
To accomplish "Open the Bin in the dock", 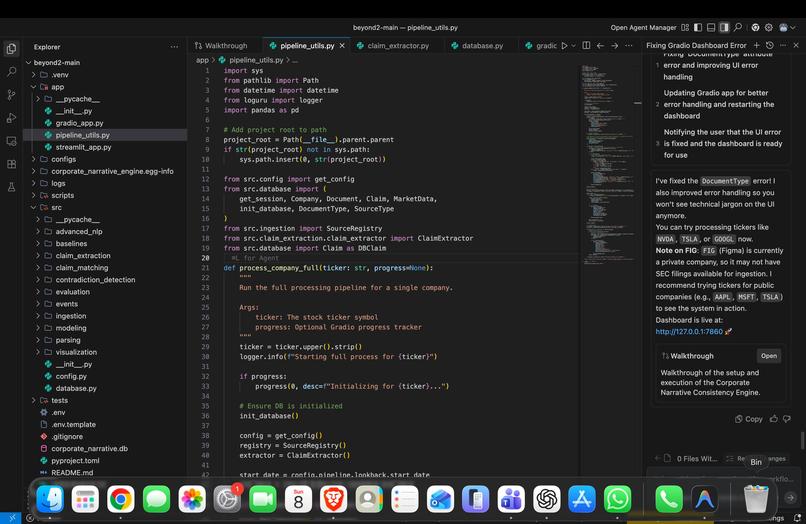I will (x=756, y=499).
